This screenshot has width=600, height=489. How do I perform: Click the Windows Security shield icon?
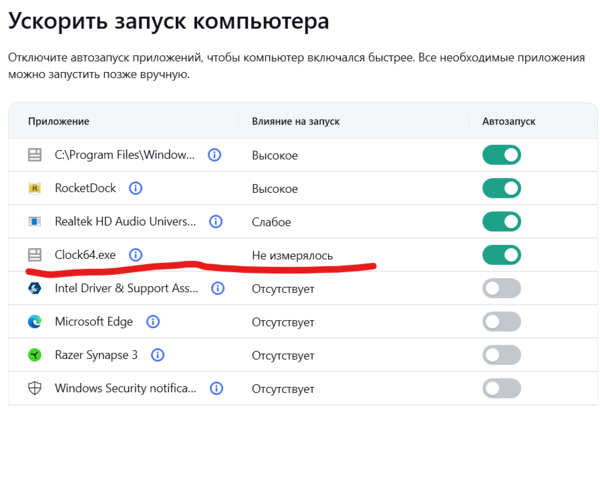(35, 388)
